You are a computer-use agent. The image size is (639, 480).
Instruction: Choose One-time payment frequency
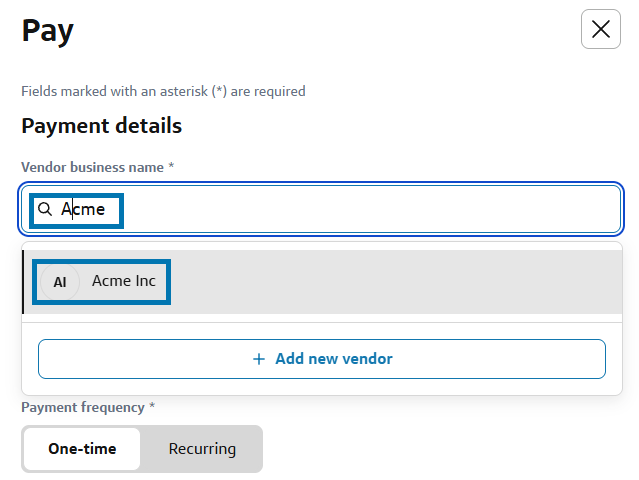point(82,449)
